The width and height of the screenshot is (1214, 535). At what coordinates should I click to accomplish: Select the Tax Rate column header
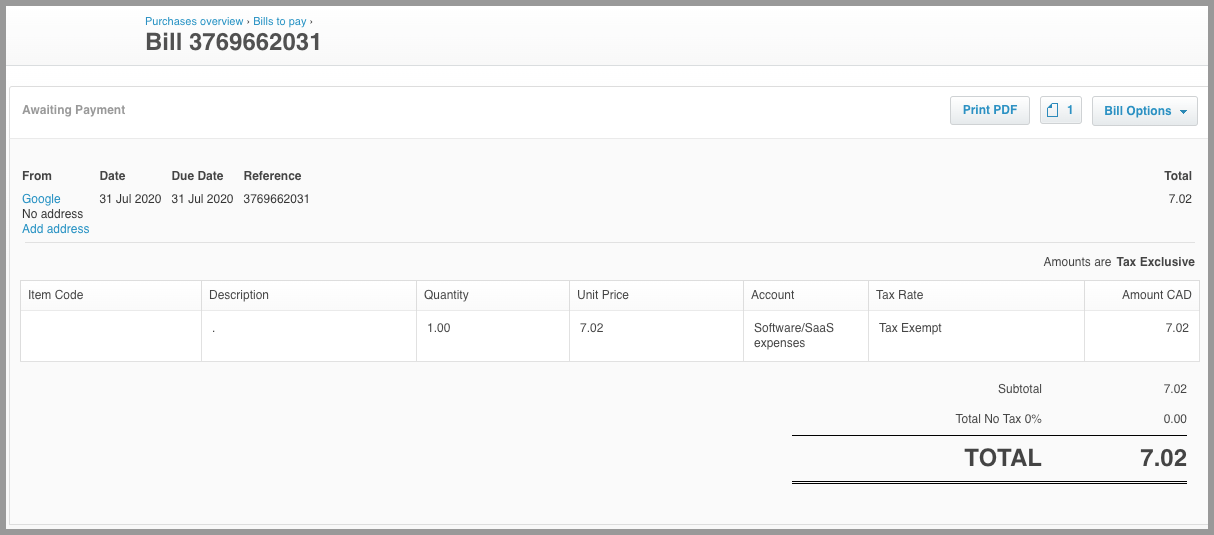pos(976,295)
